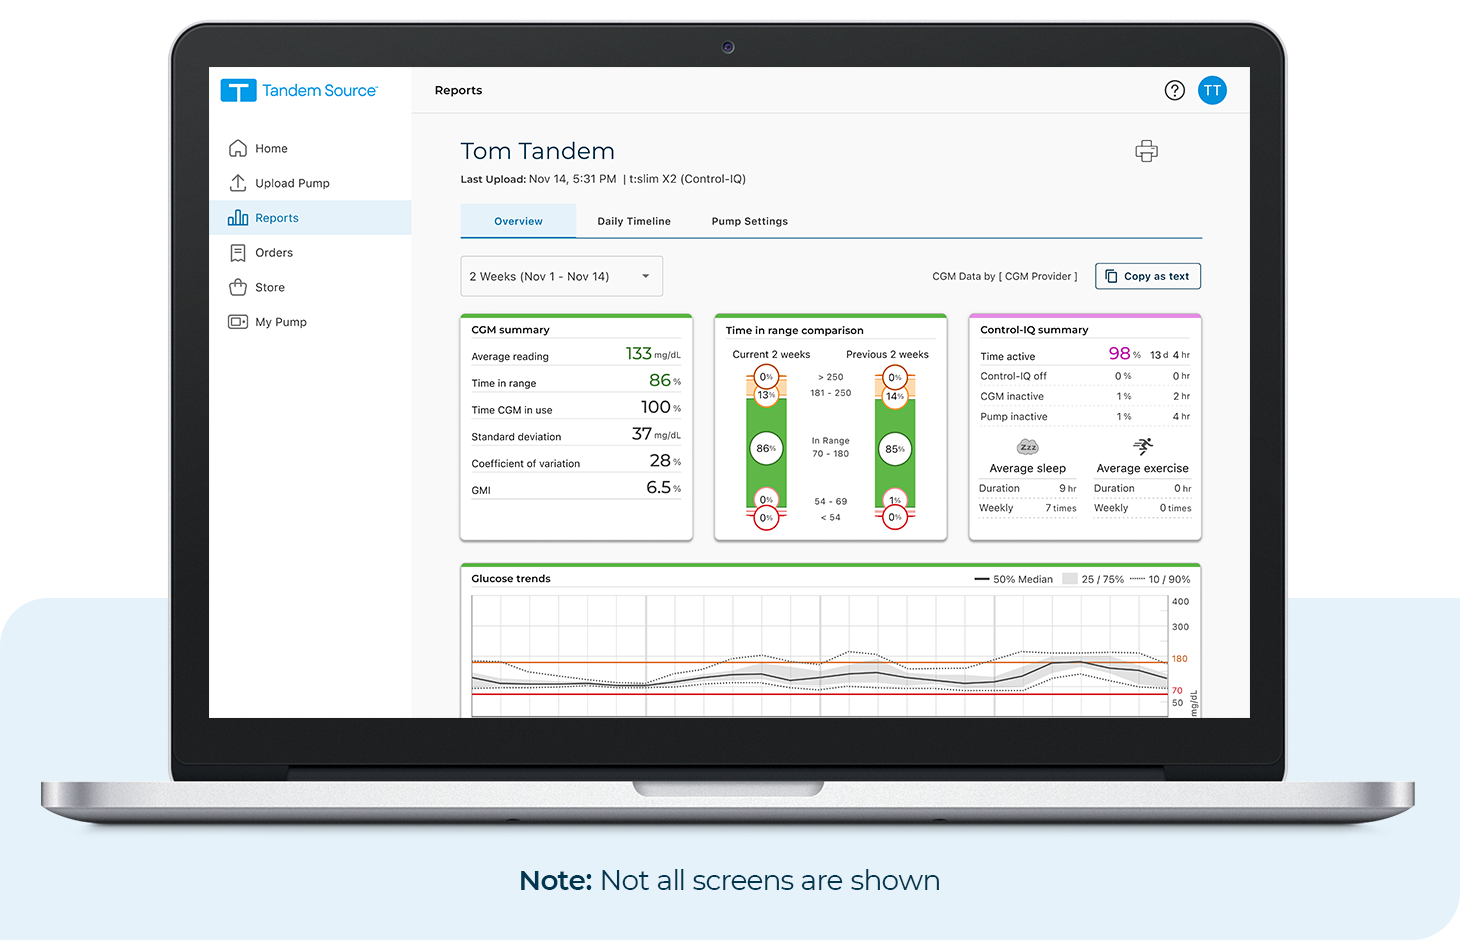Screen dimensions: 1460x940
Task: Open the date range dropdown showing 2 Weeks
Action: click(x=561, y=276)
